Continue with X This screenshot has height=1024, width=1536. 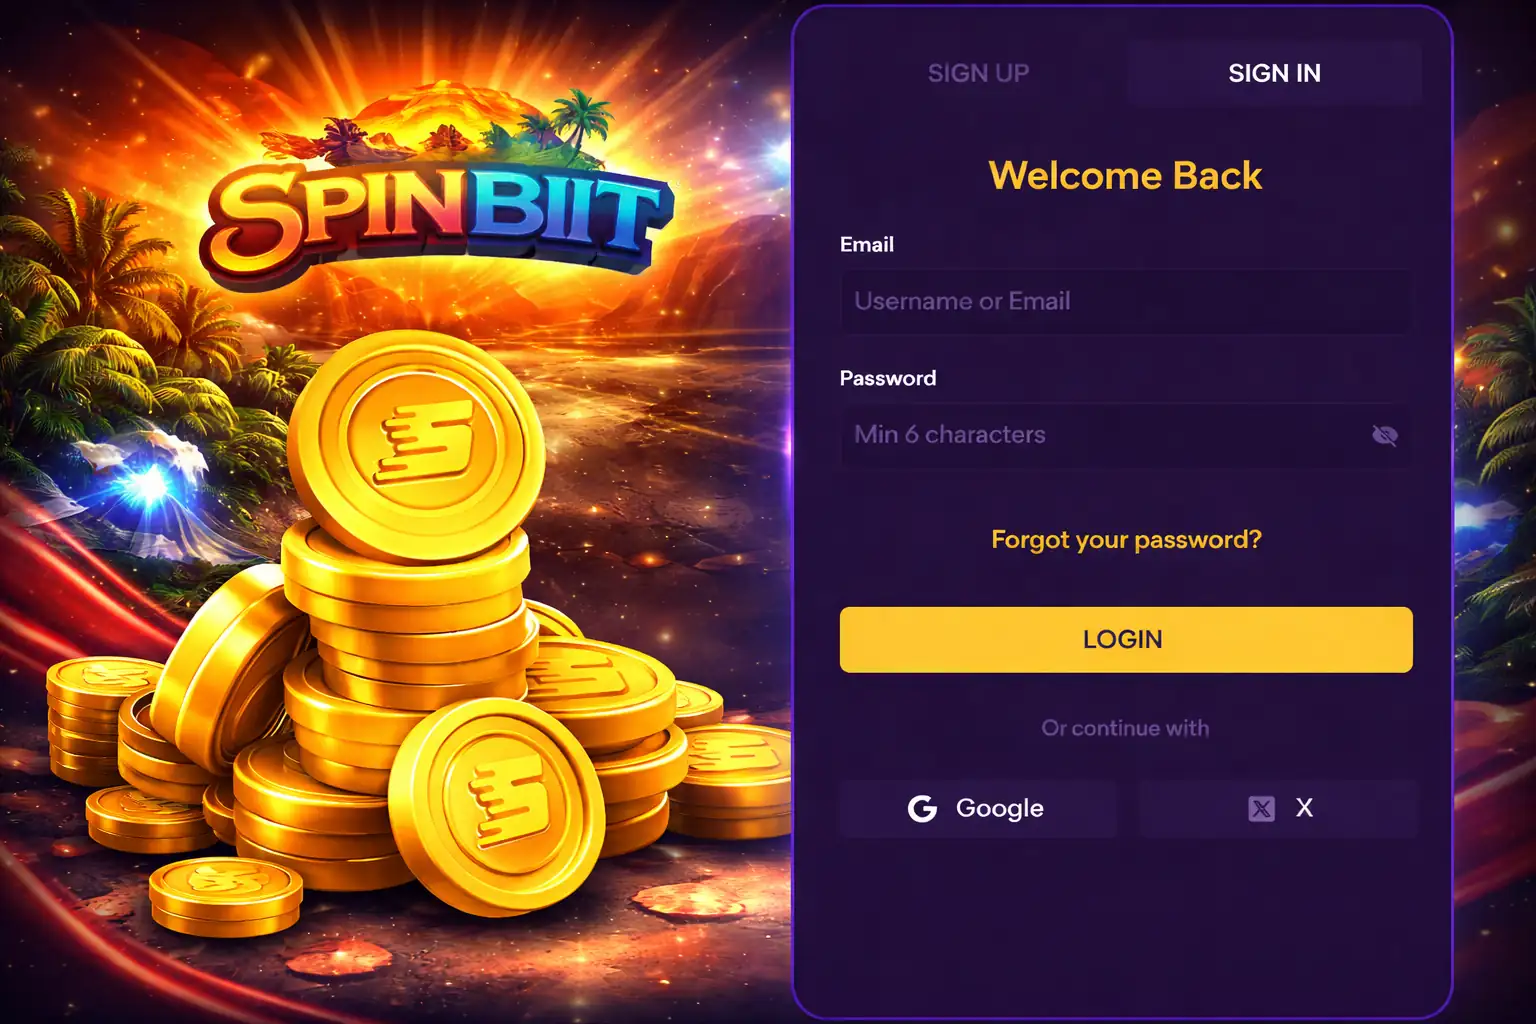(x=1278, y=808)
